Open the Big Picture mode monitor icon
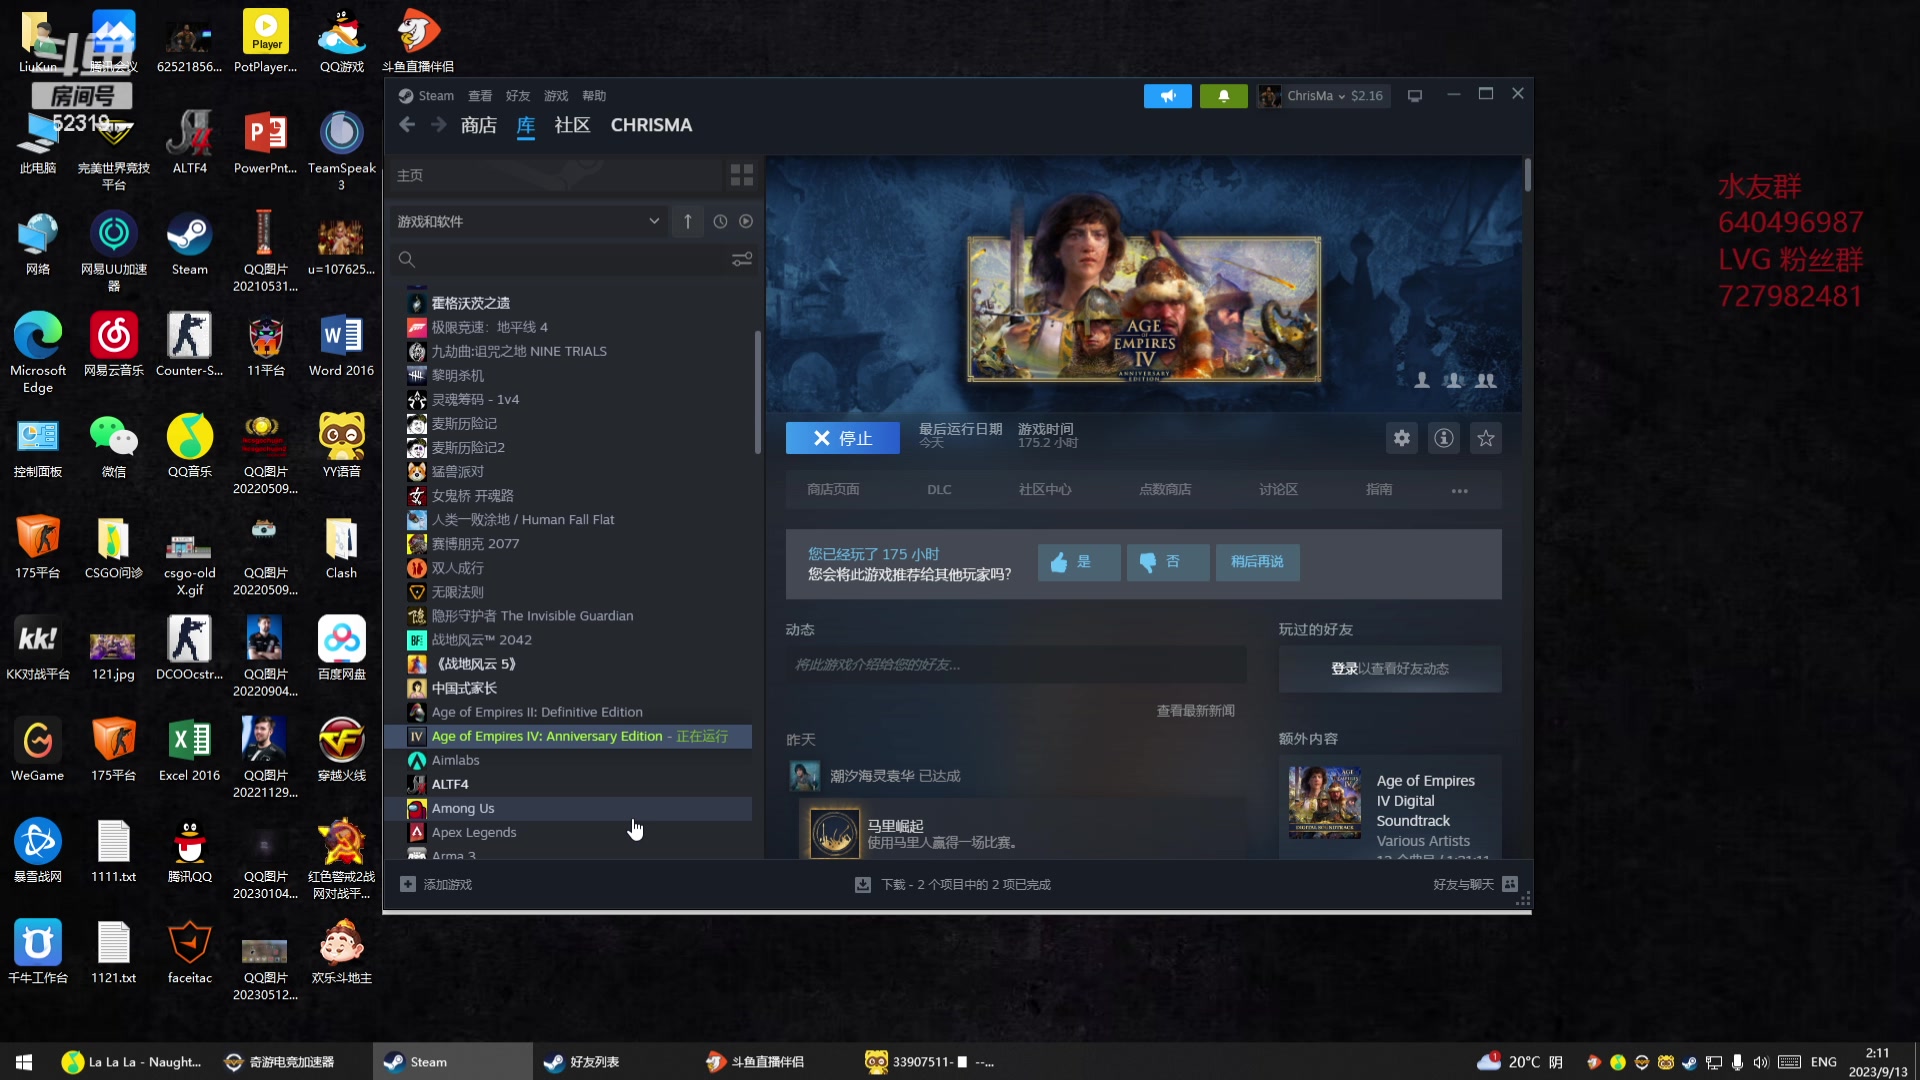The width and height of the screenshot is (1920, 1080). point(1415,96)
